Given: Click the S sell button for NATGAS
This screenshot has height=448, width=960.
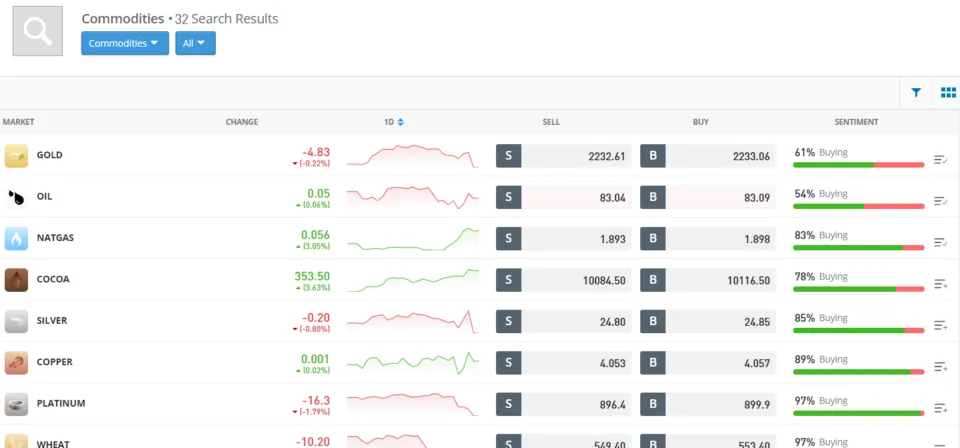Looking at the screenshot, I should point(508,239).
